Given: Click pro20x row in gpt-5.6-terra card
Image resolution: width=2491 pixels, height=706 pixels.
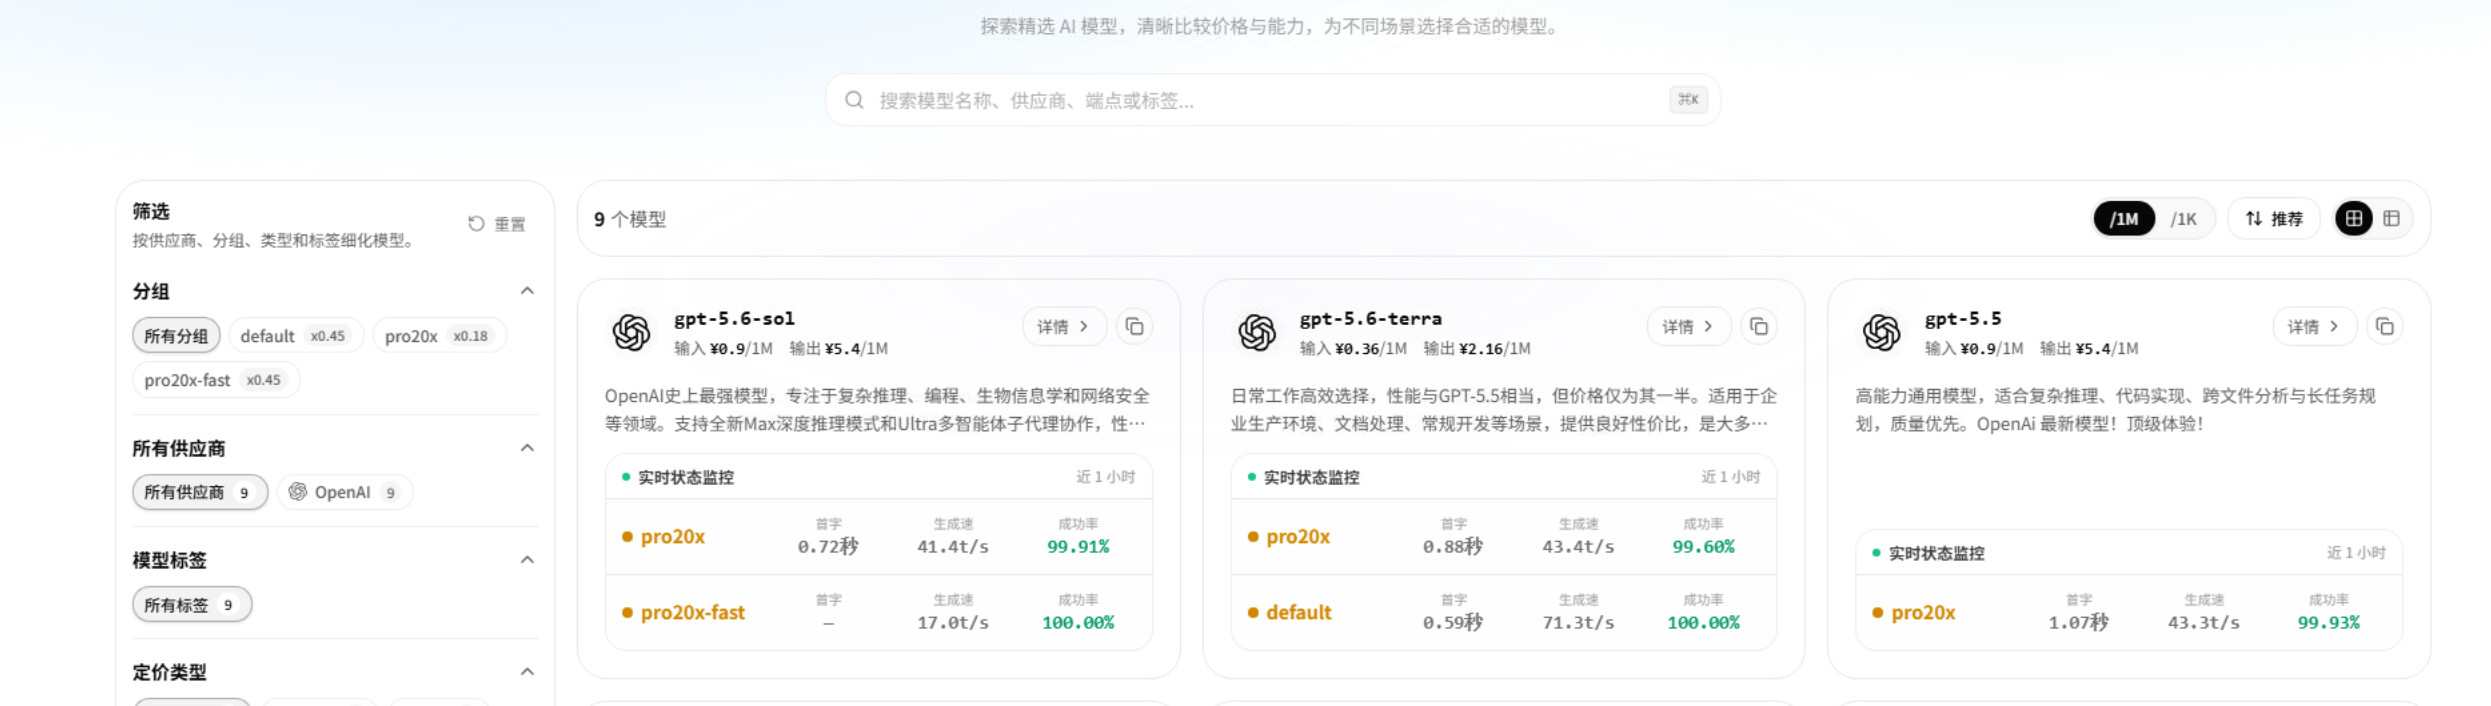Looking at the screenshot, I should tap(1504, 537).
